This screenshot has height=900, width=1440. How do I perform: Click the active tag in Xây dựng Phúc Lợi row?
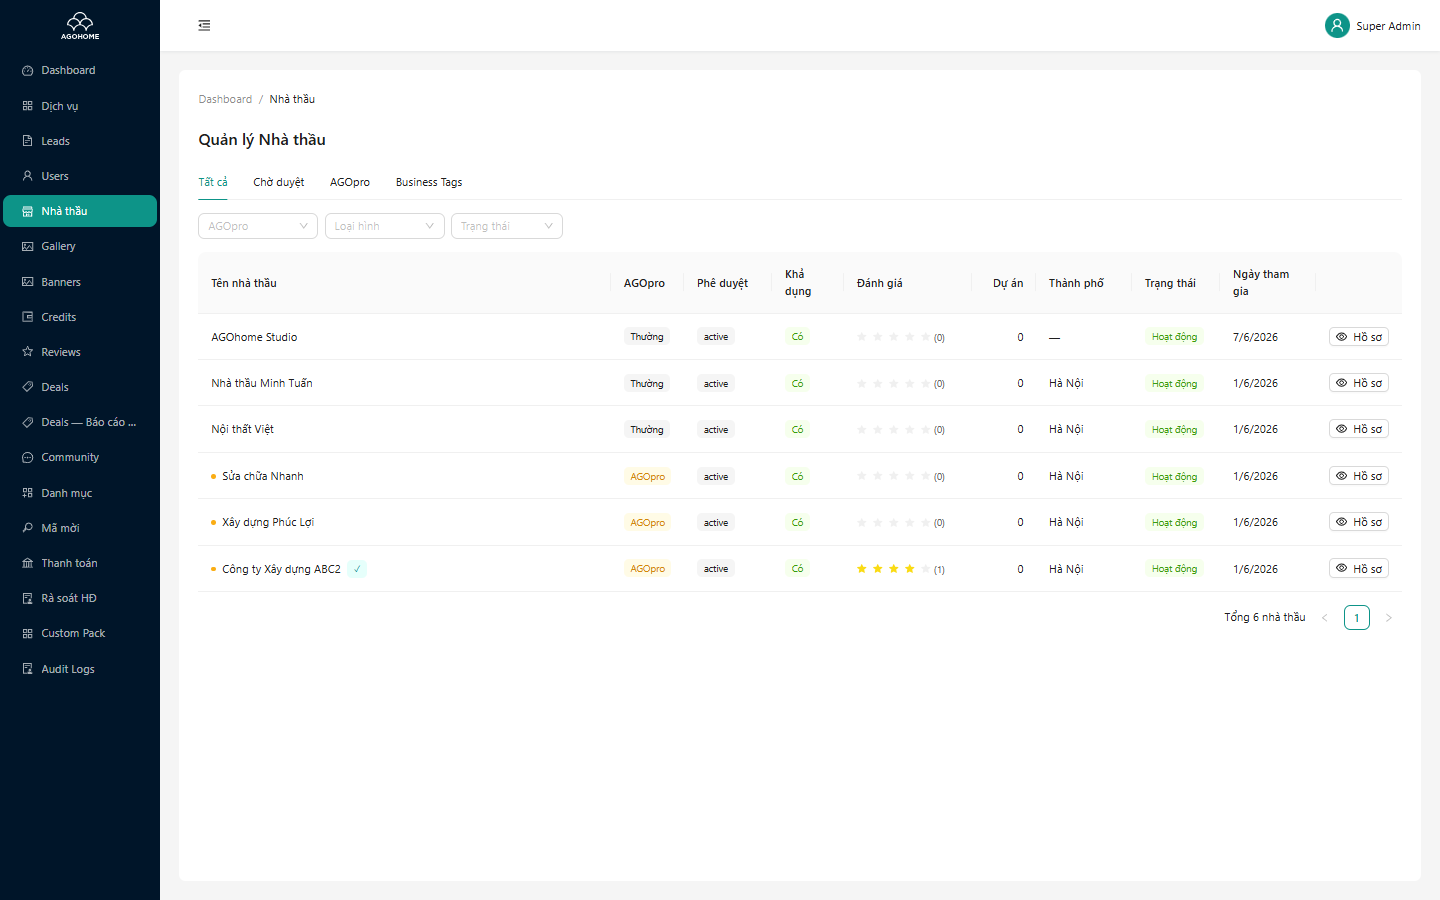tap(716, 522)
